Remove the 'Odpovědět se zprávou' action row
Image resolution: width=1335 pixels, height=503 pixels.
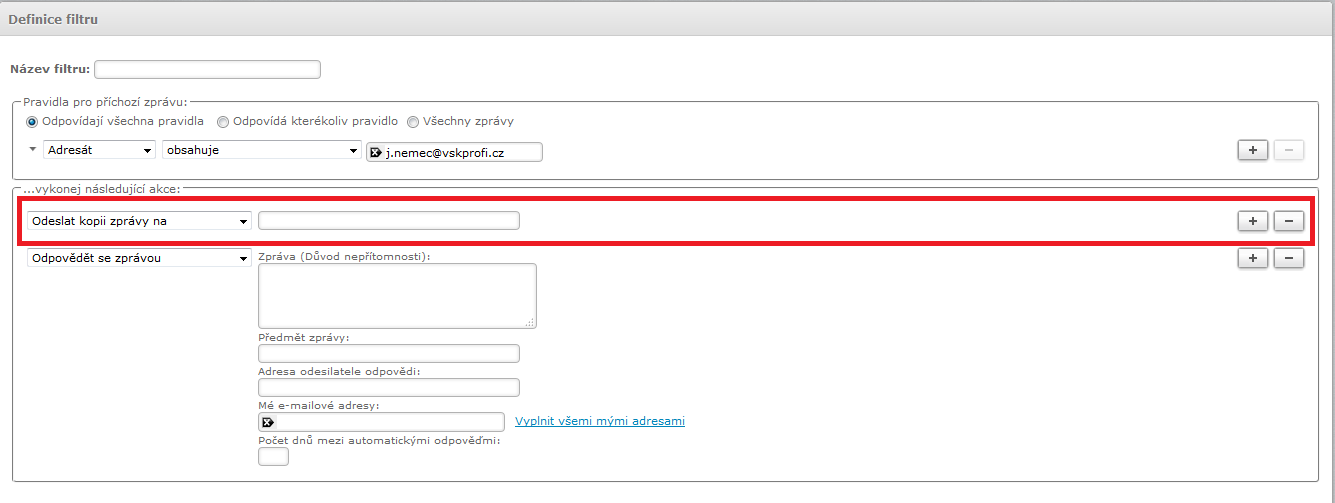point(1288,258)
